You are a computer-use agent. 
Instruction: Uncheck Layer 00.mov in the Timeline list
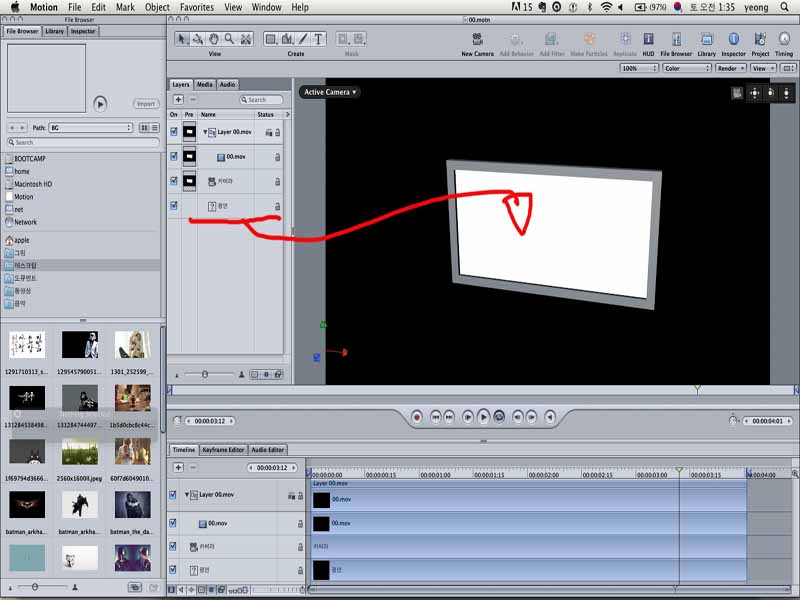coord(173,495)
